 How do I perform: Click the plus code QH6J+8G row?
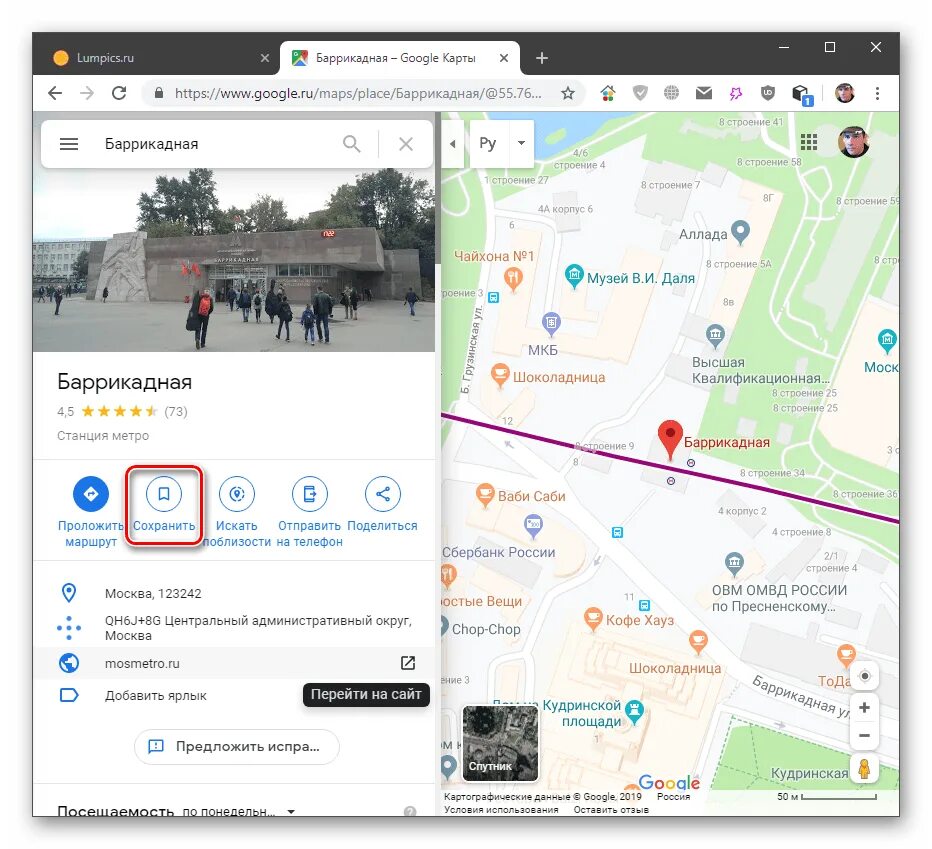pyautogui.click(x=234, y=628)
